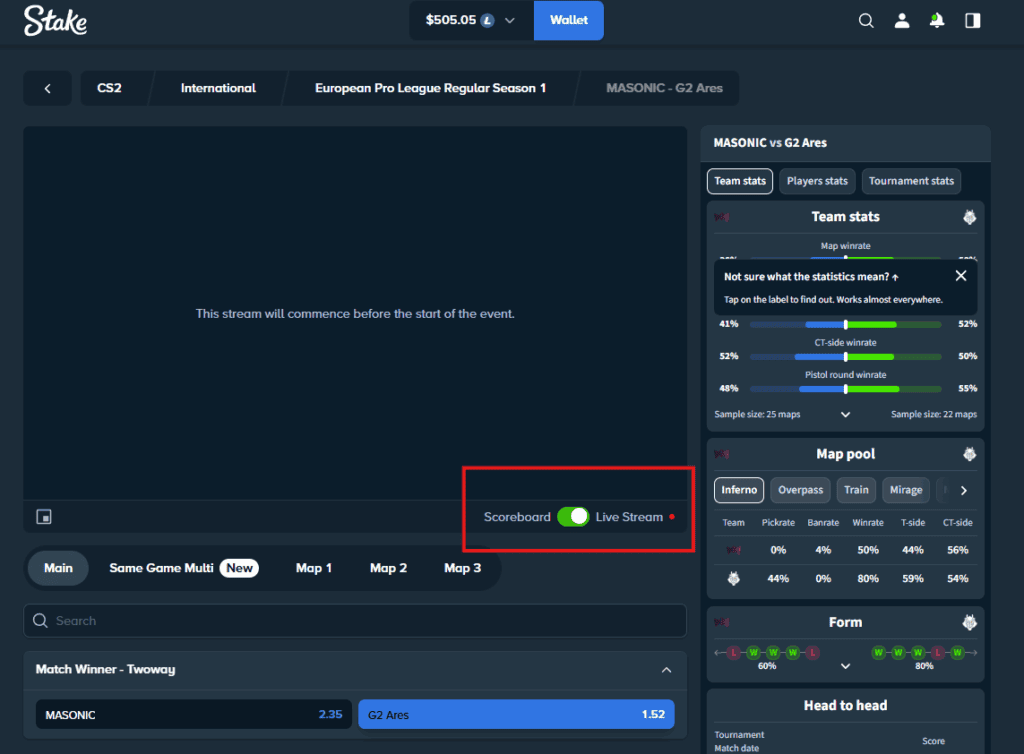Image resolution: width=1024 pixels, height=754 pixels.
Task: Dismiss the statistics explanation tooltip
Action: pyautogui.click(x=961, y=275)
